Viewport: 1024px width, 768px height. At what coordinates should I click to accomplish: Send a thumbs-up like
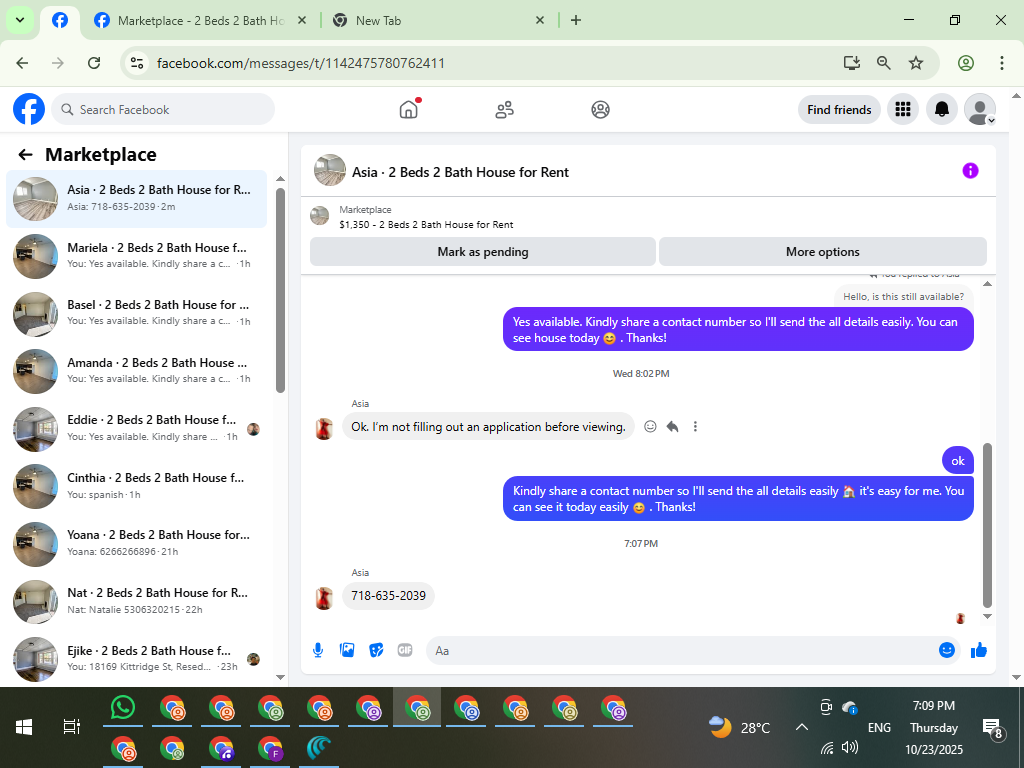[x=979, y=650]
